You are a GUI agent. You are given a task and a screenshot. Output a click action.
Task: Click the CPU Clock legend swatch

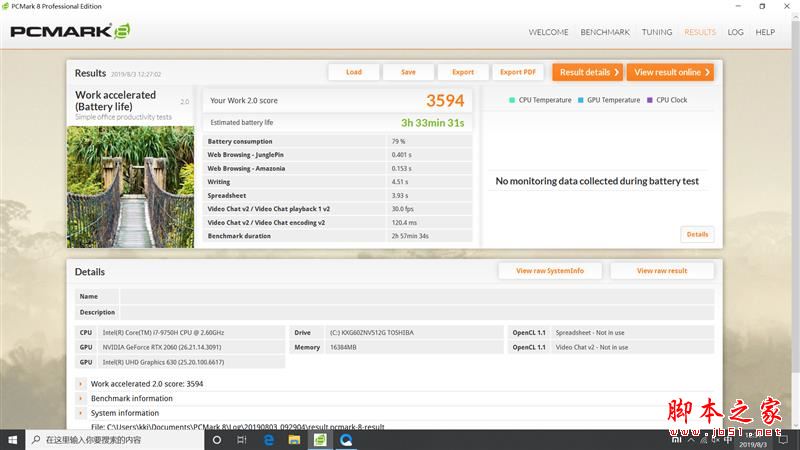coord(649,100)
